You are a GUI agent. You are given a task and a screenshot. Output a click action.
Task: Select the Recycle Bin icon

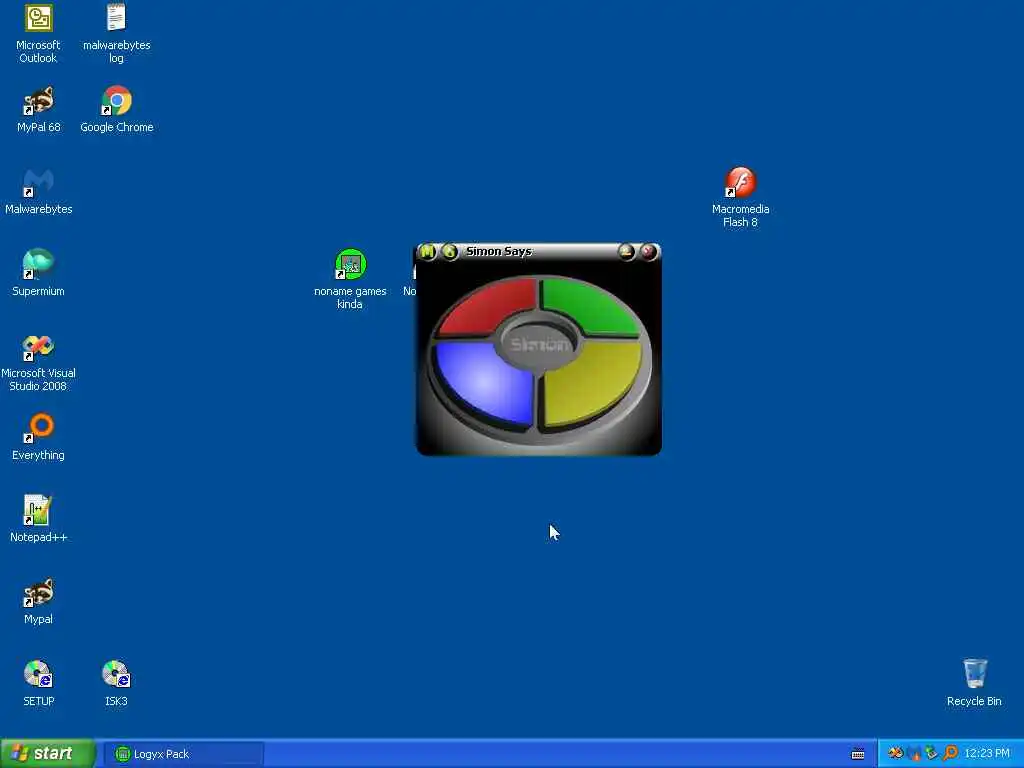click(x=974, y=683)
